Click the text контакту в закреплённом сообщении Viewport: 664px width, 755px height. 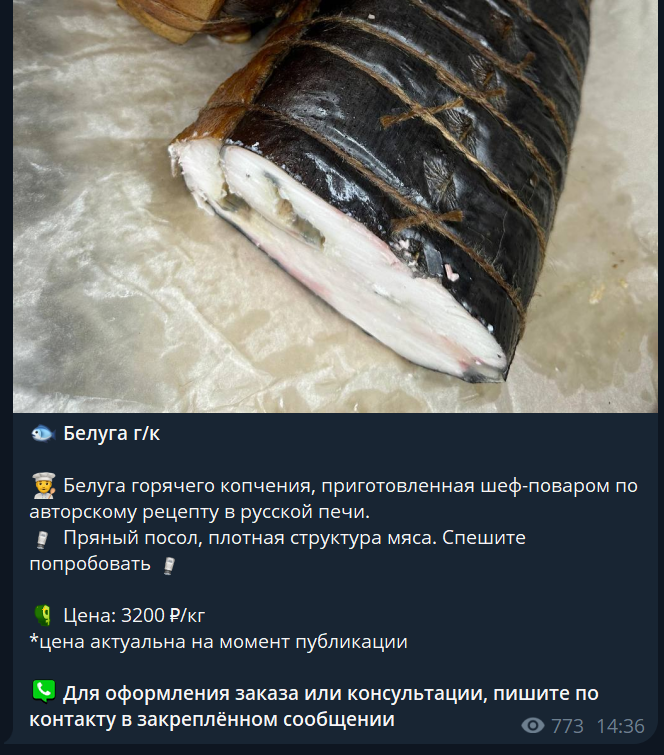(x=212, y=719)
